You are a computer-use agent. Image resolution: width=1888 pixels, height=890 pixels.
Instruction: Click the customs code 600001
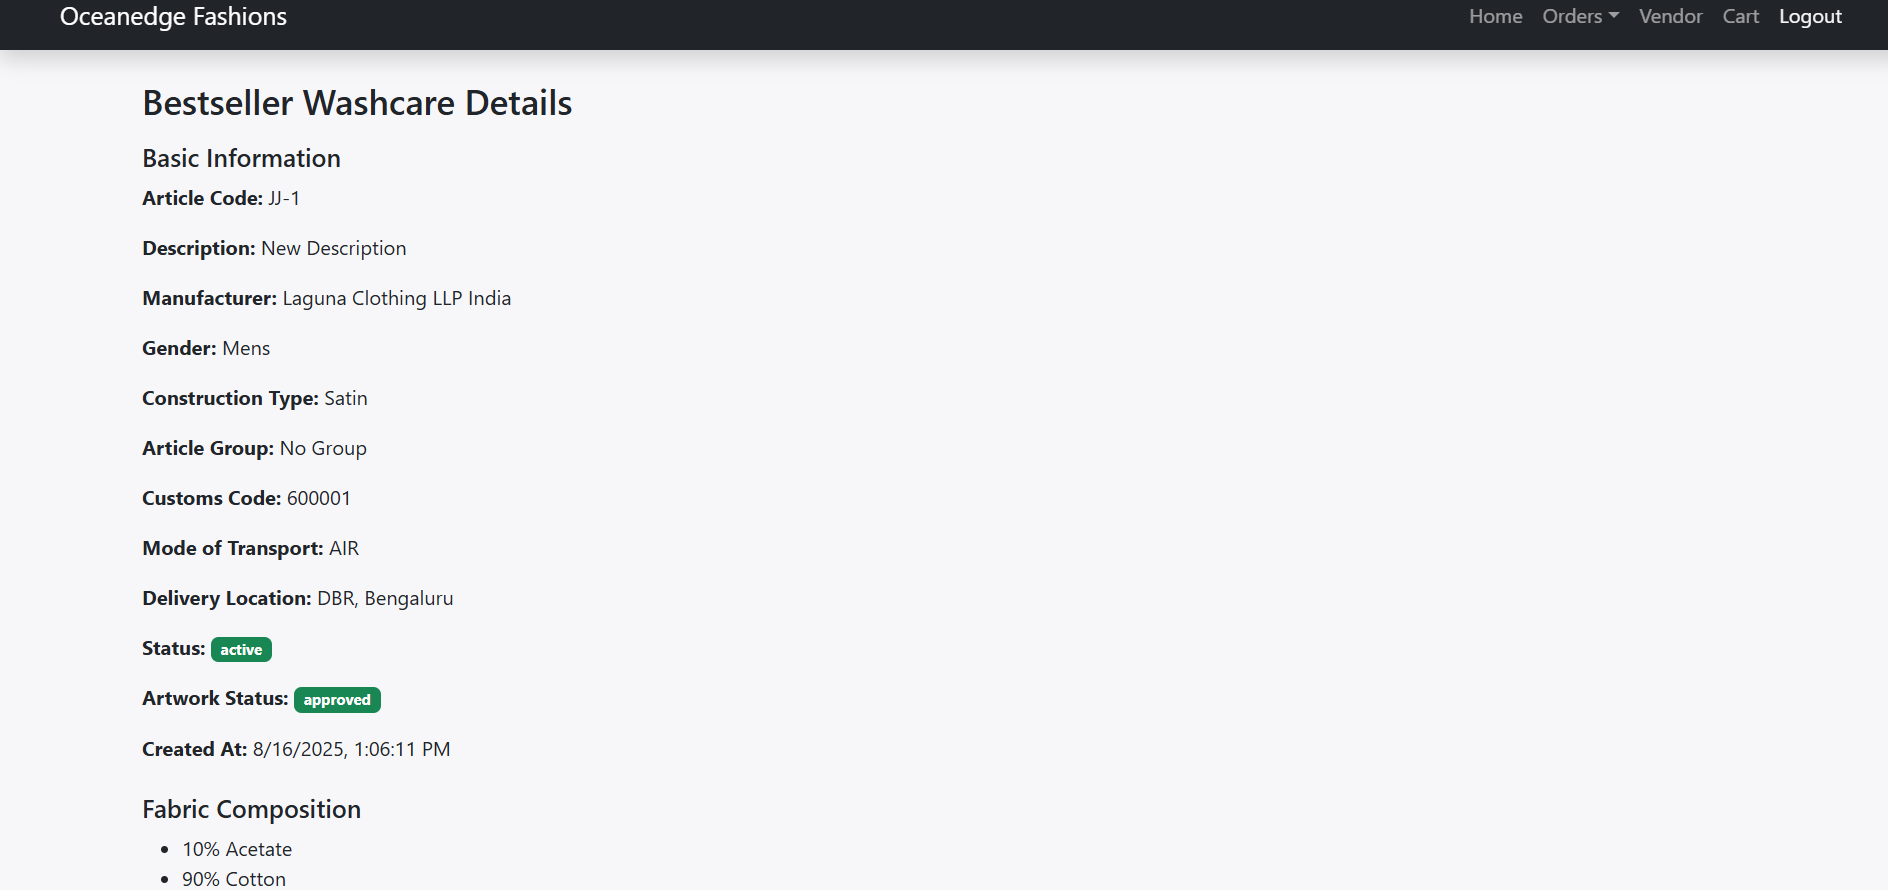click(318, 499)
